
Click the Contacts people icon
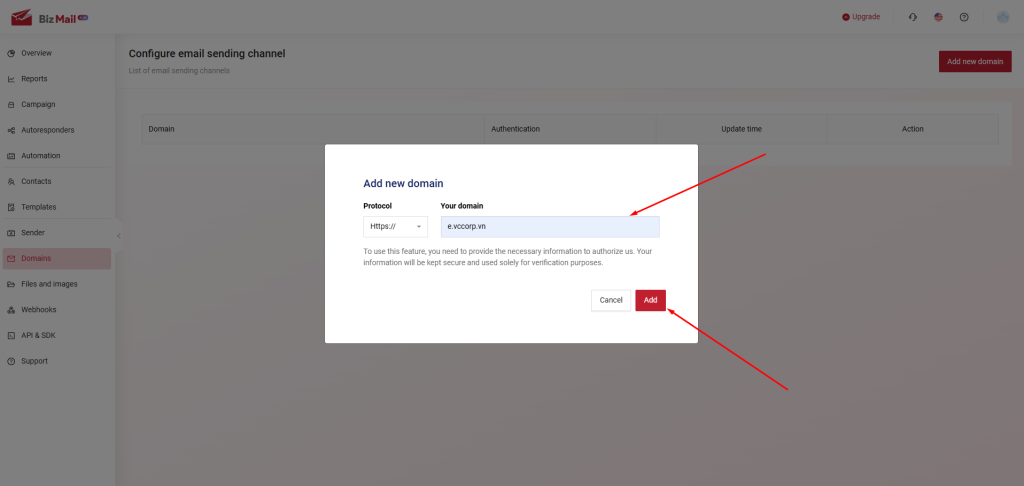[x=11, y=182]
